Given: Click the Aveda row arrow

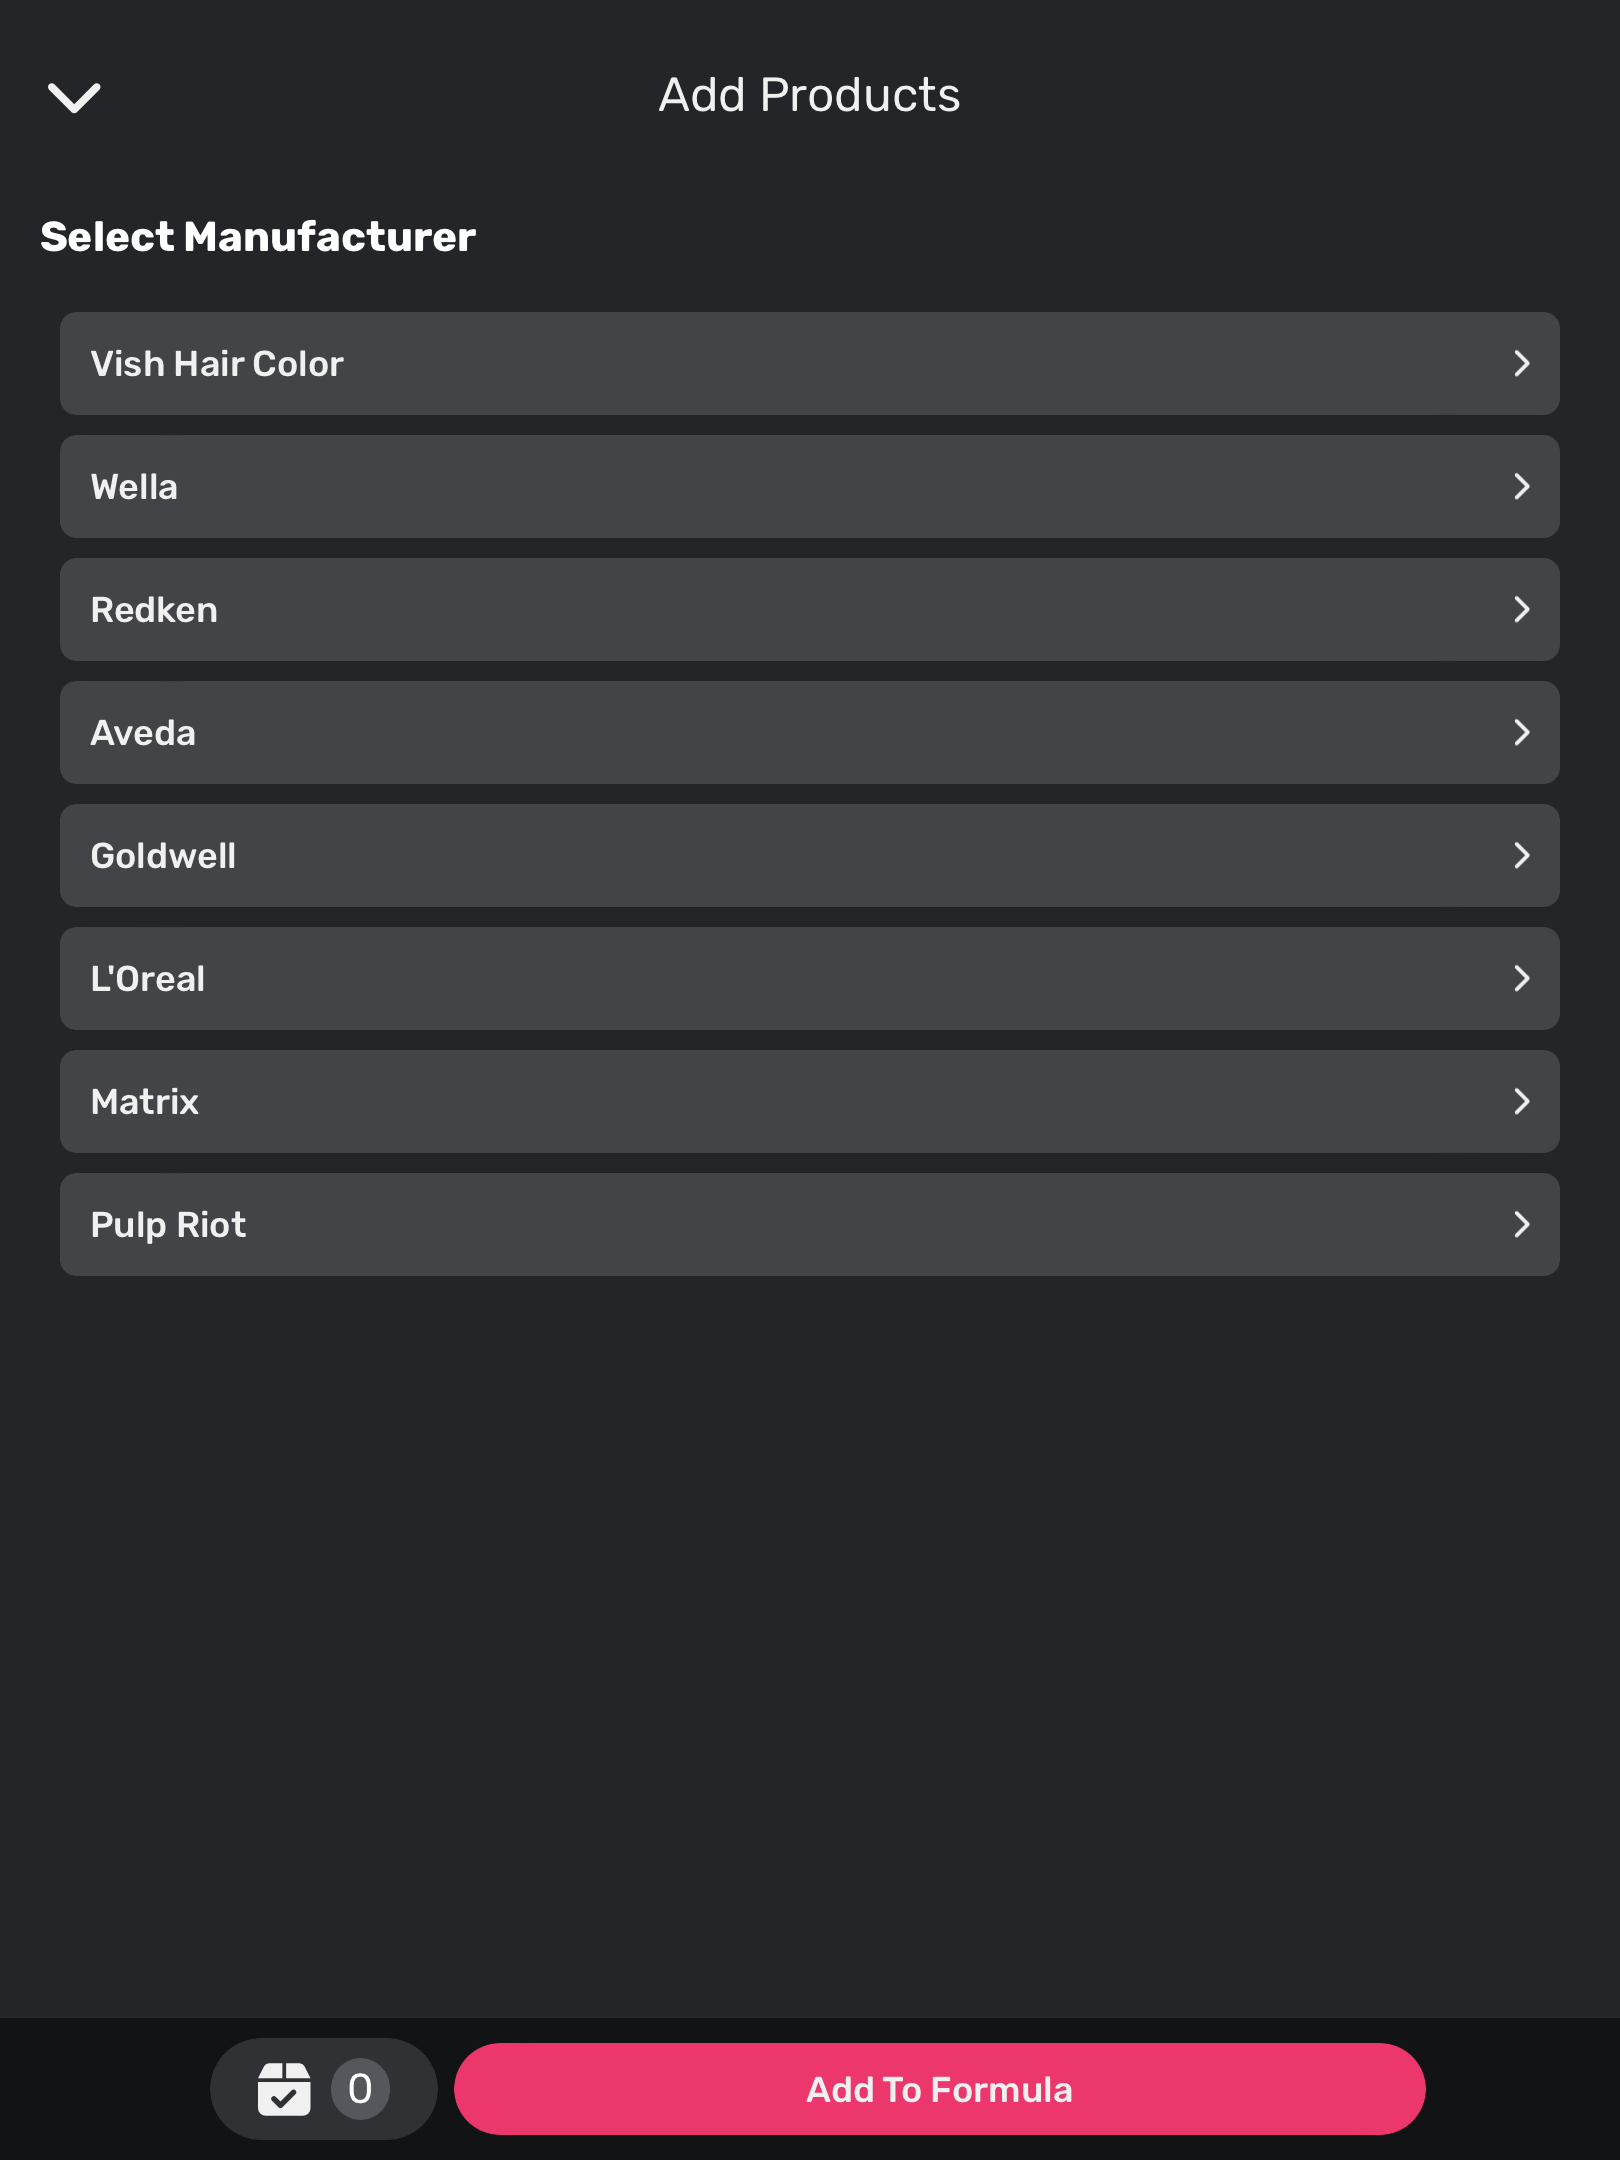Looking at the screenshot, I should [1521, 733].
